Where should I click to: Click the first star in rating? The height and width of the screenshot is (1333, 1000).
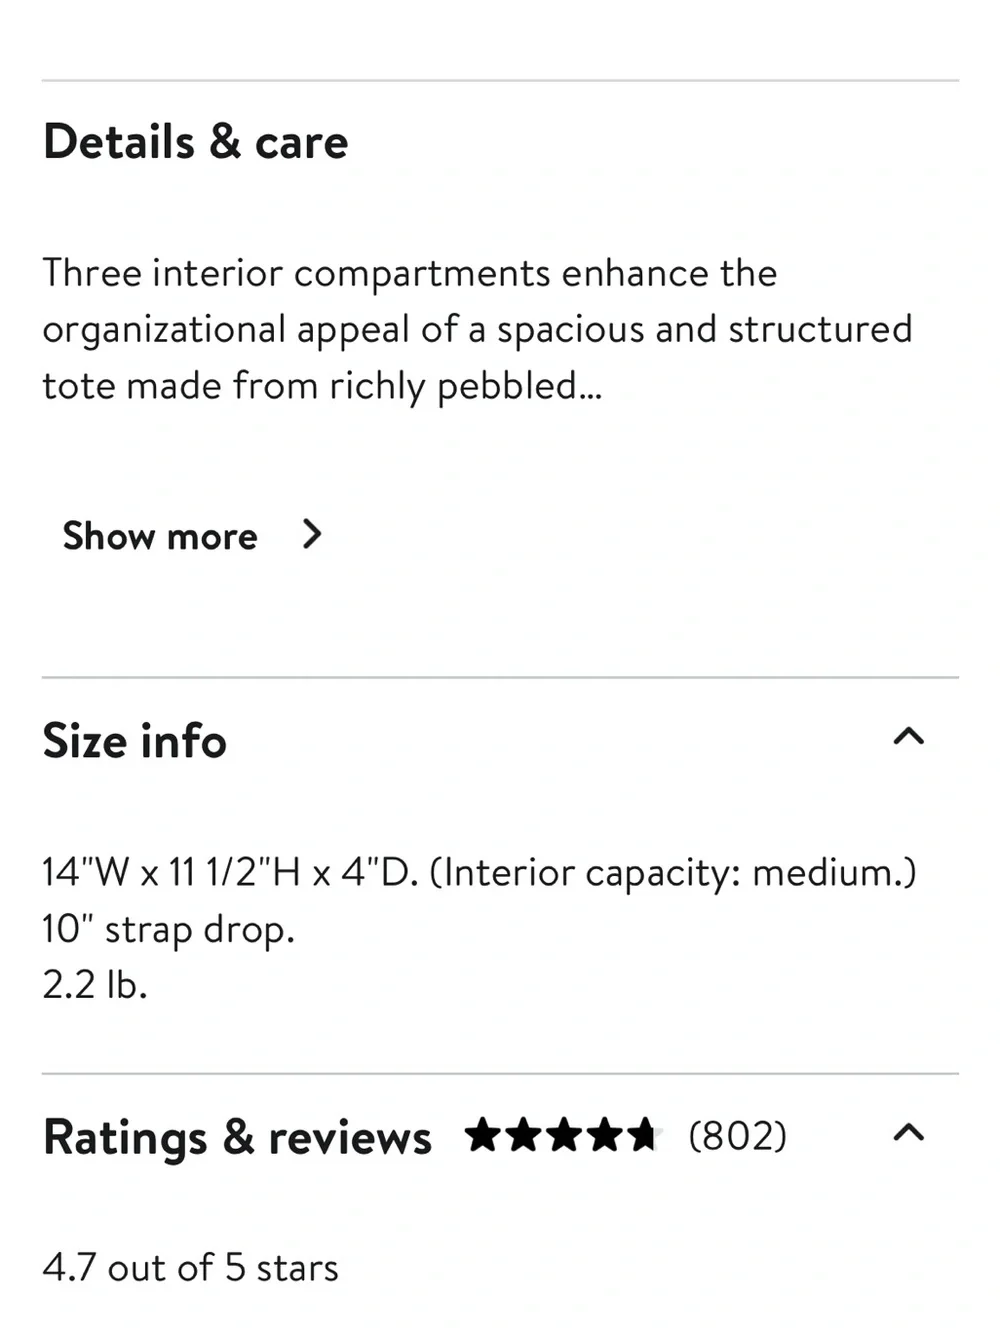483,1135
